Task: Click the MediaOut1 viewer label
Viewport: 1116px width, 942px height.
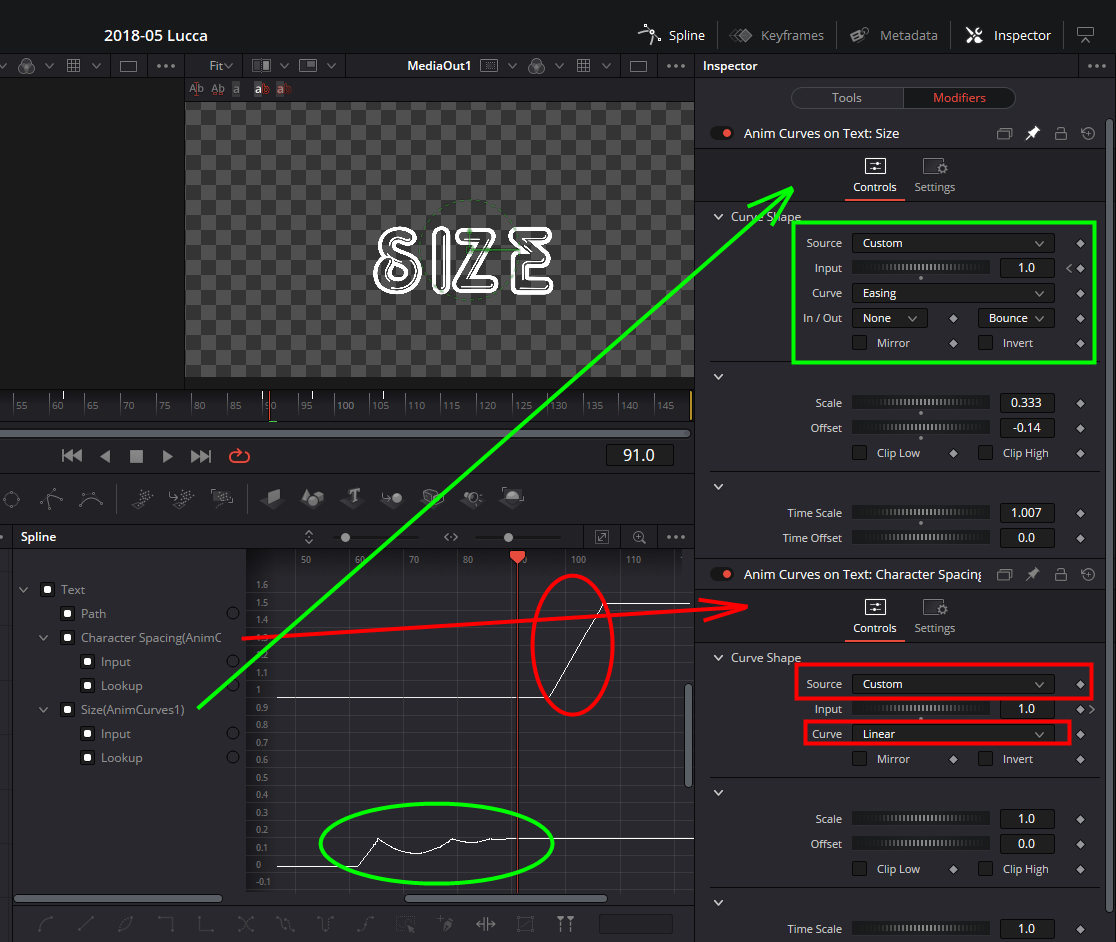Action: pos(439,65)
